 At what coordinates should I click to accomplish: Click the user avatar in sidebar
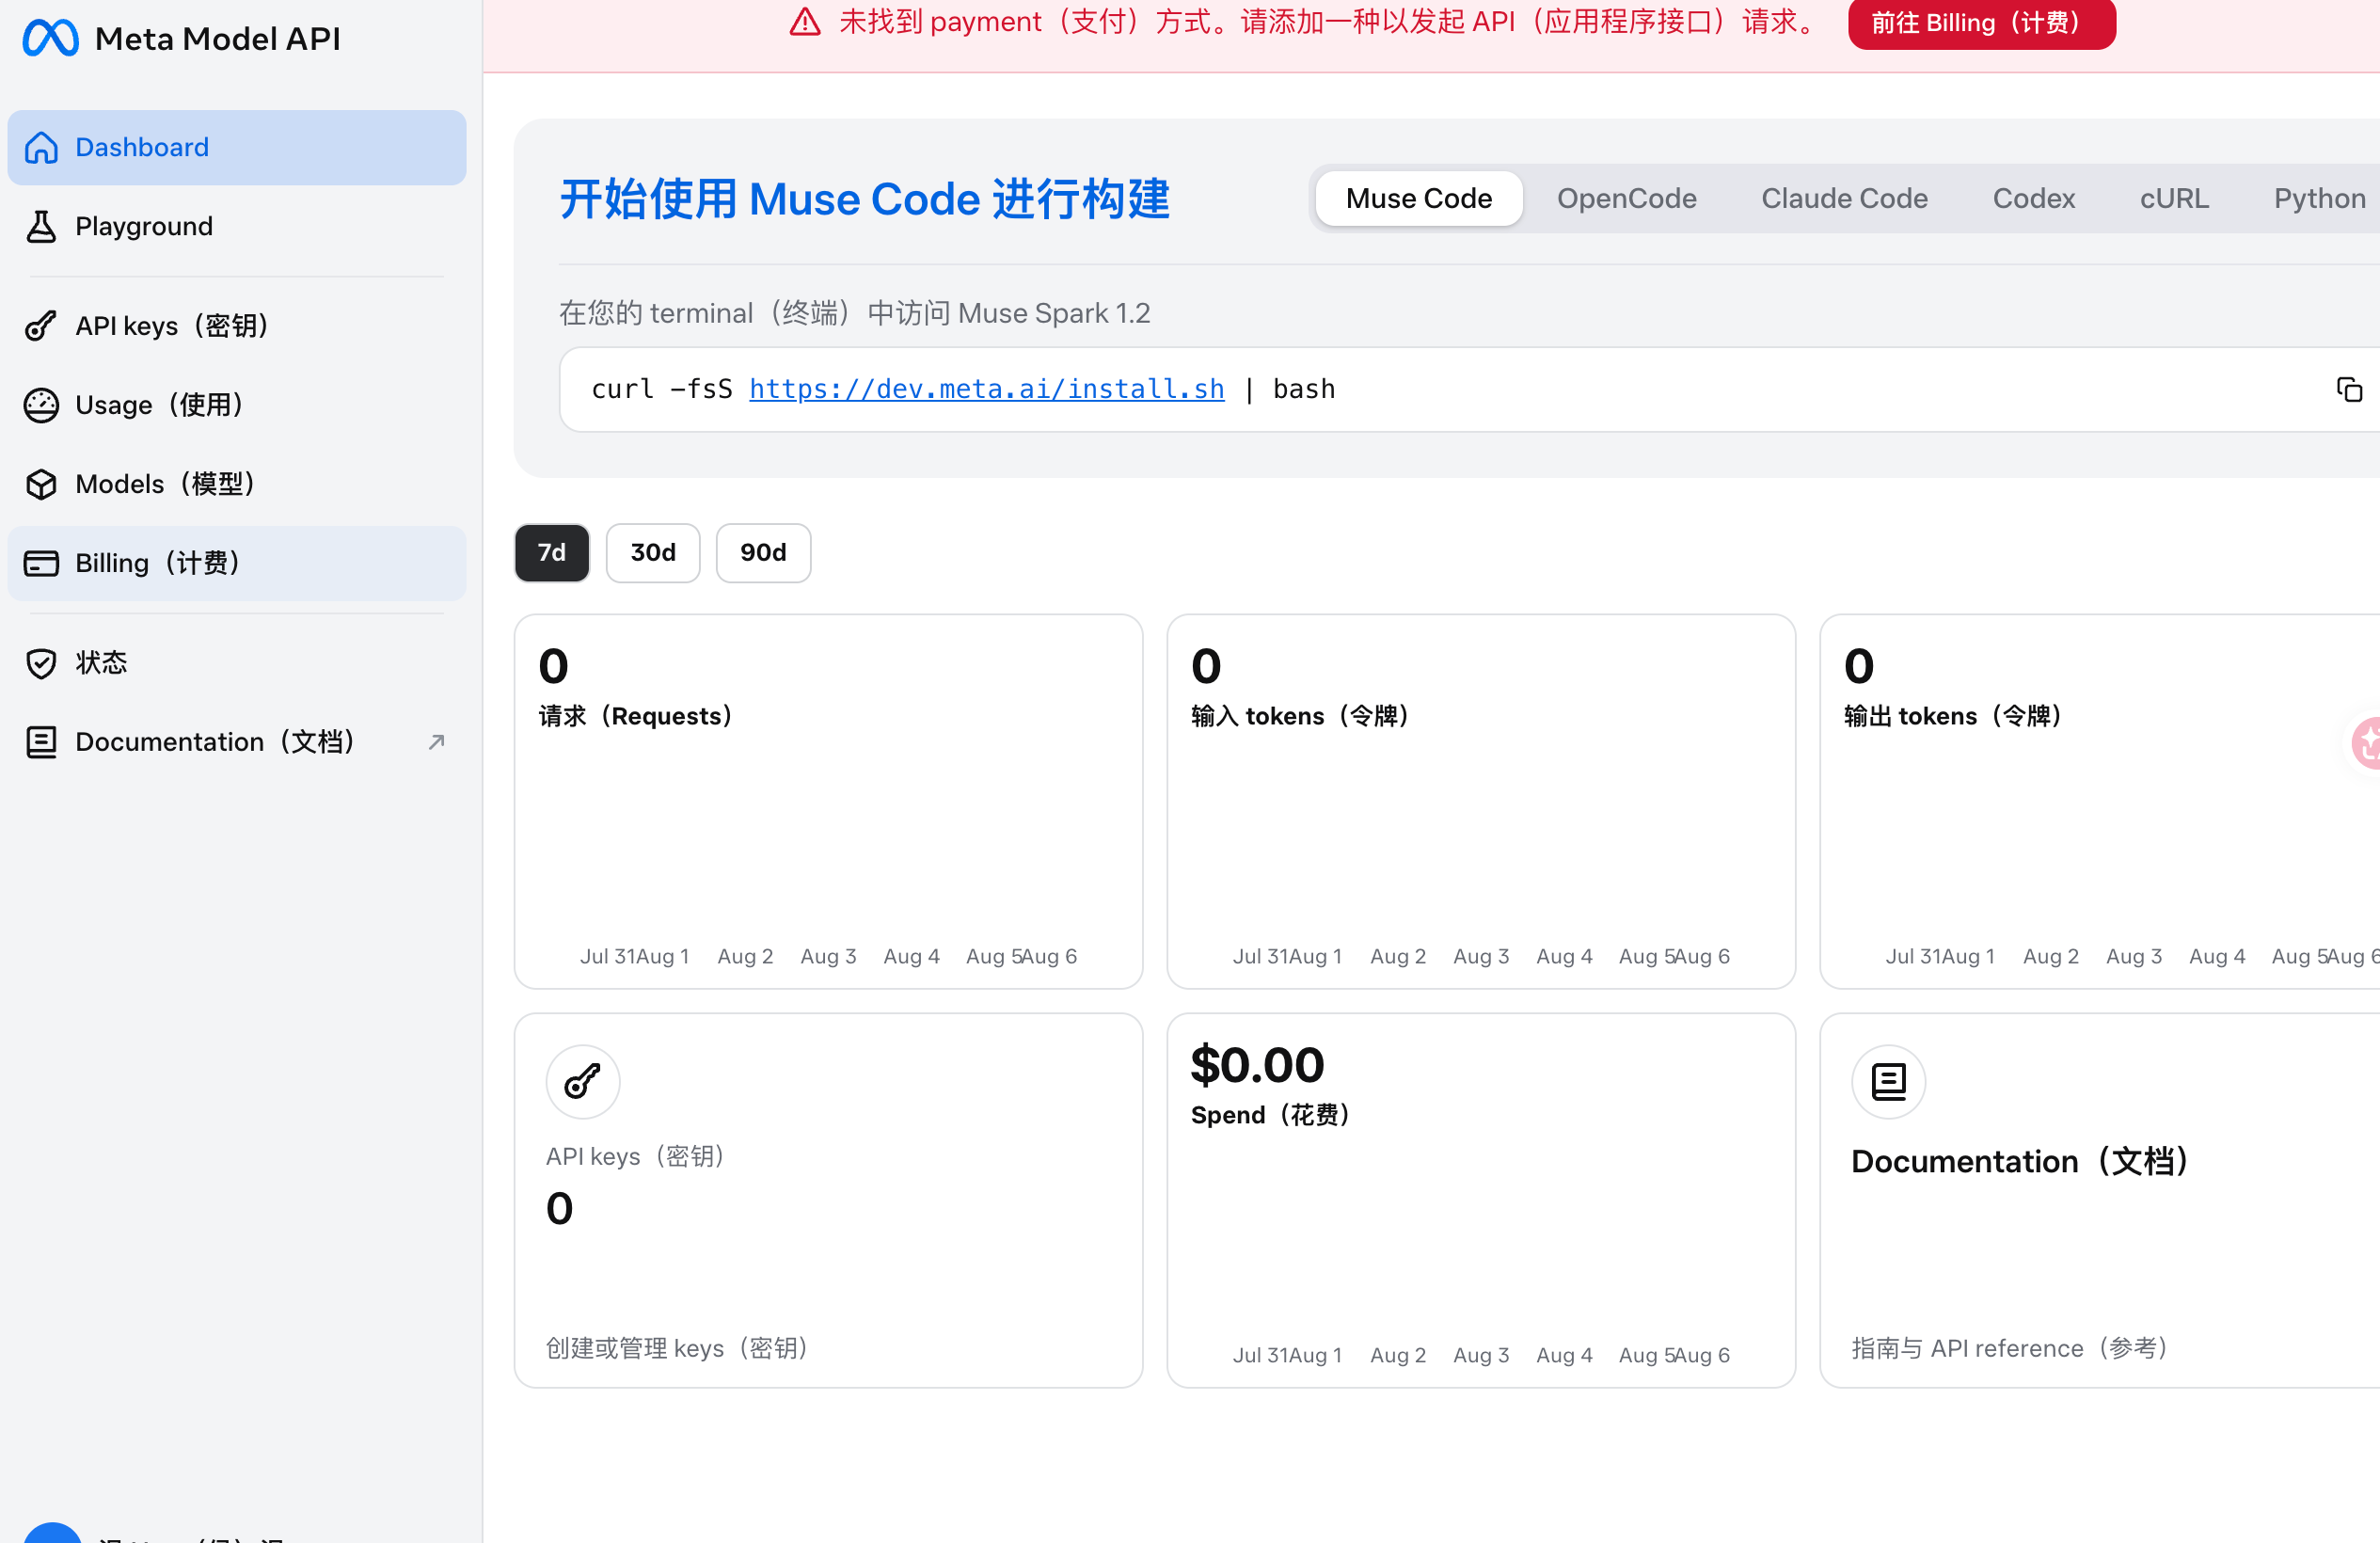(x=52, y=1532)
